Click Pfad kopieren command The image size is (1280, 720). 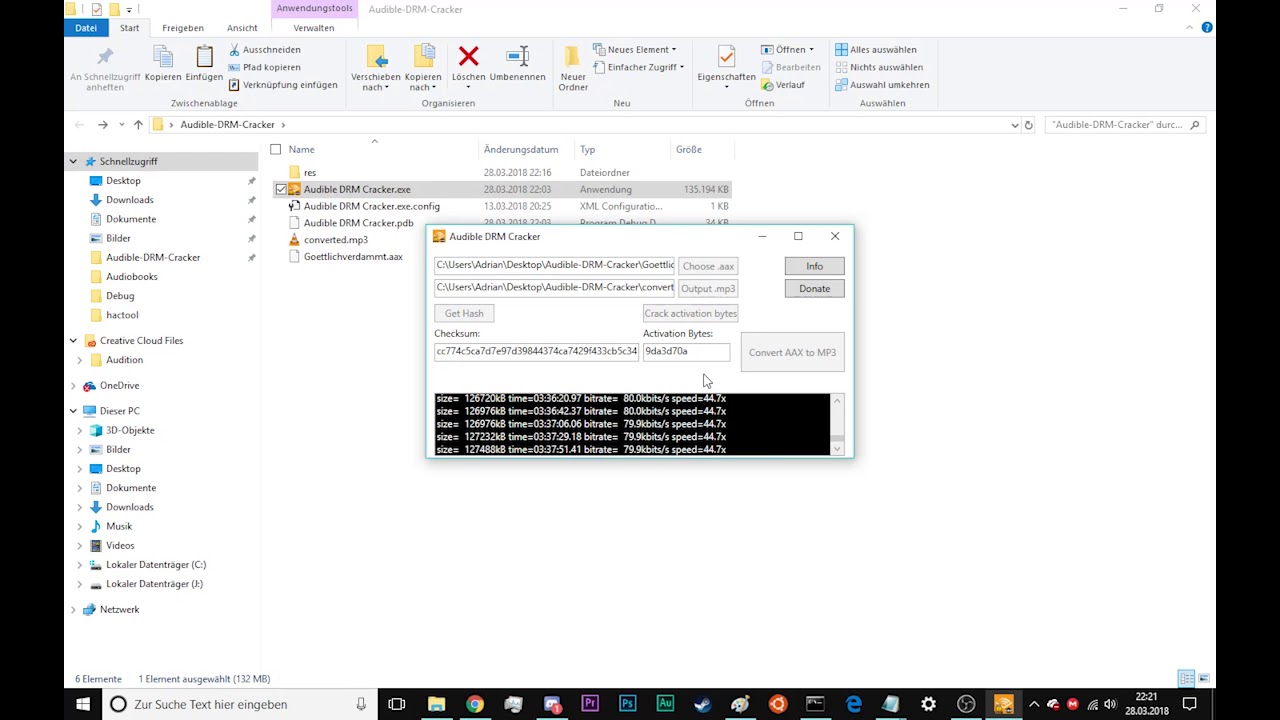pos(265,67)
